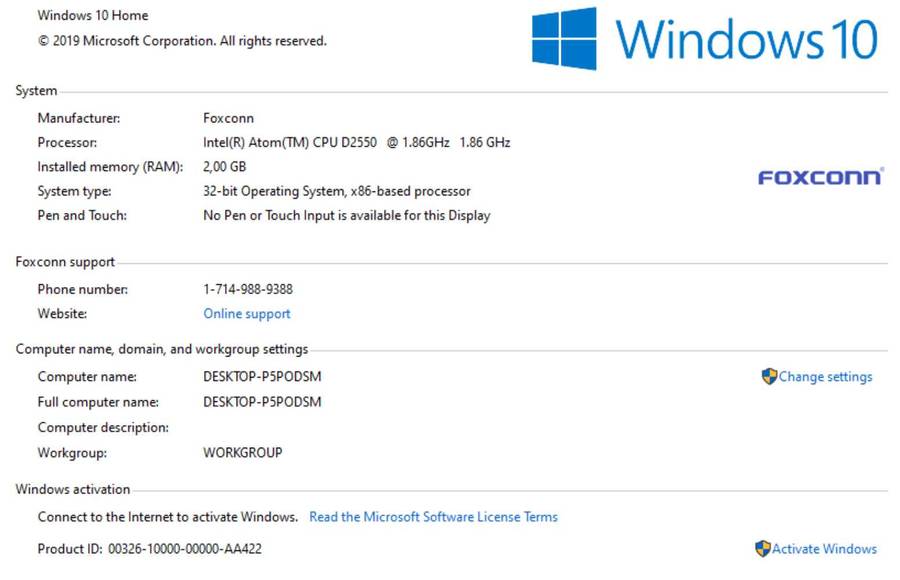Click the shield icon beside Activate Windows

(763, 549)
